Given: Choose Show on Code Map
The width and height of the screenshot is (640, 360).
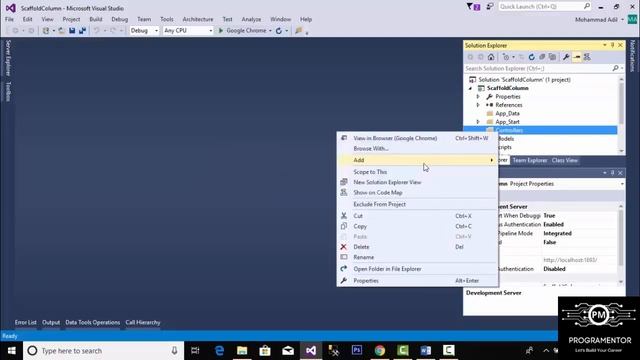Looking at the screenshot, I should click(417, 193).
